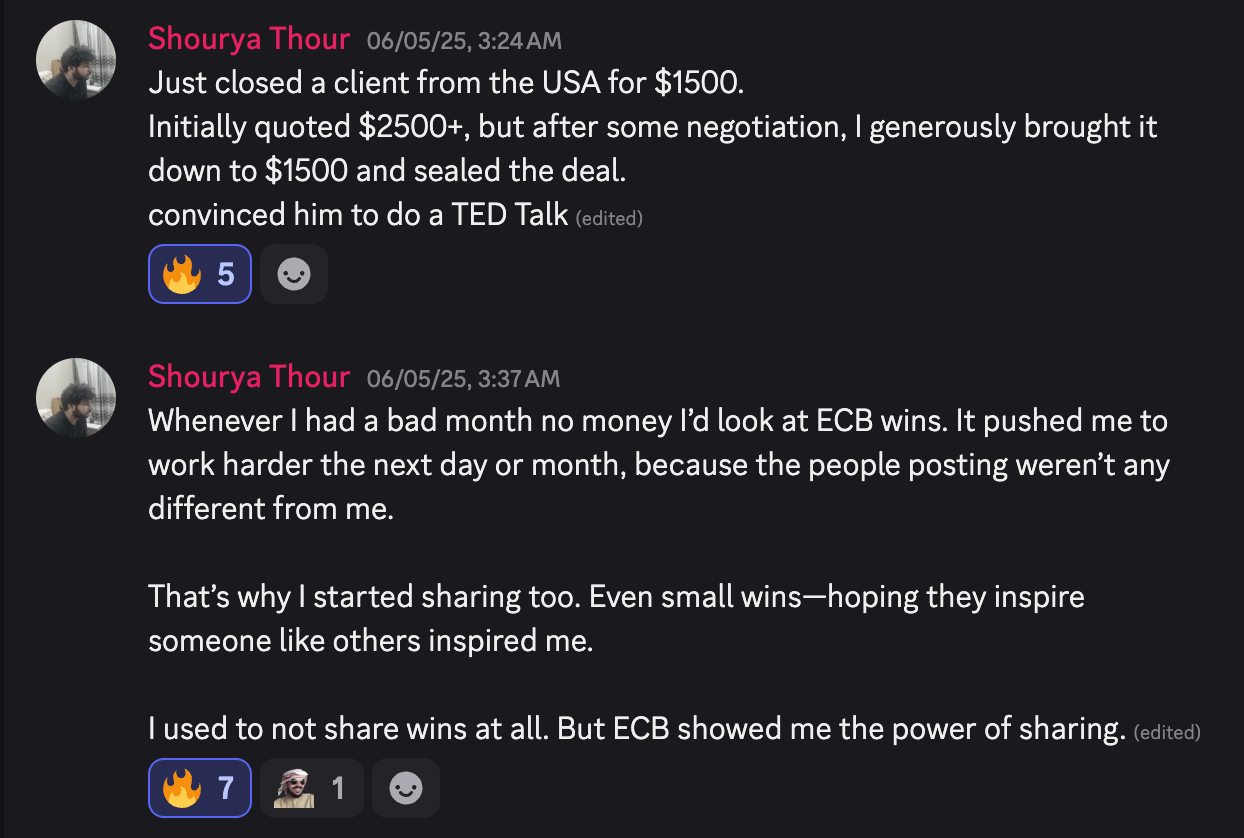The width and height of the screenshot is (1244, 838).
Task: Click the text 'That's why I started sharing too'
Action: [364, 597]
